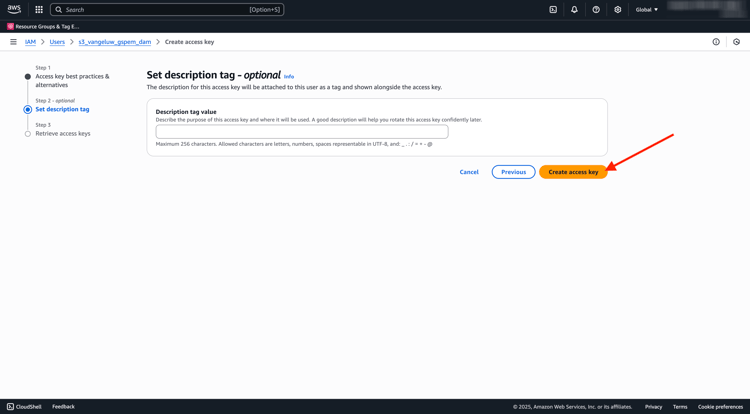Open the s3_vangeluw_gspem_dam user breadcrumb
Image resolution: width=750 pixels, height=414 pixels.
point(115,42)
